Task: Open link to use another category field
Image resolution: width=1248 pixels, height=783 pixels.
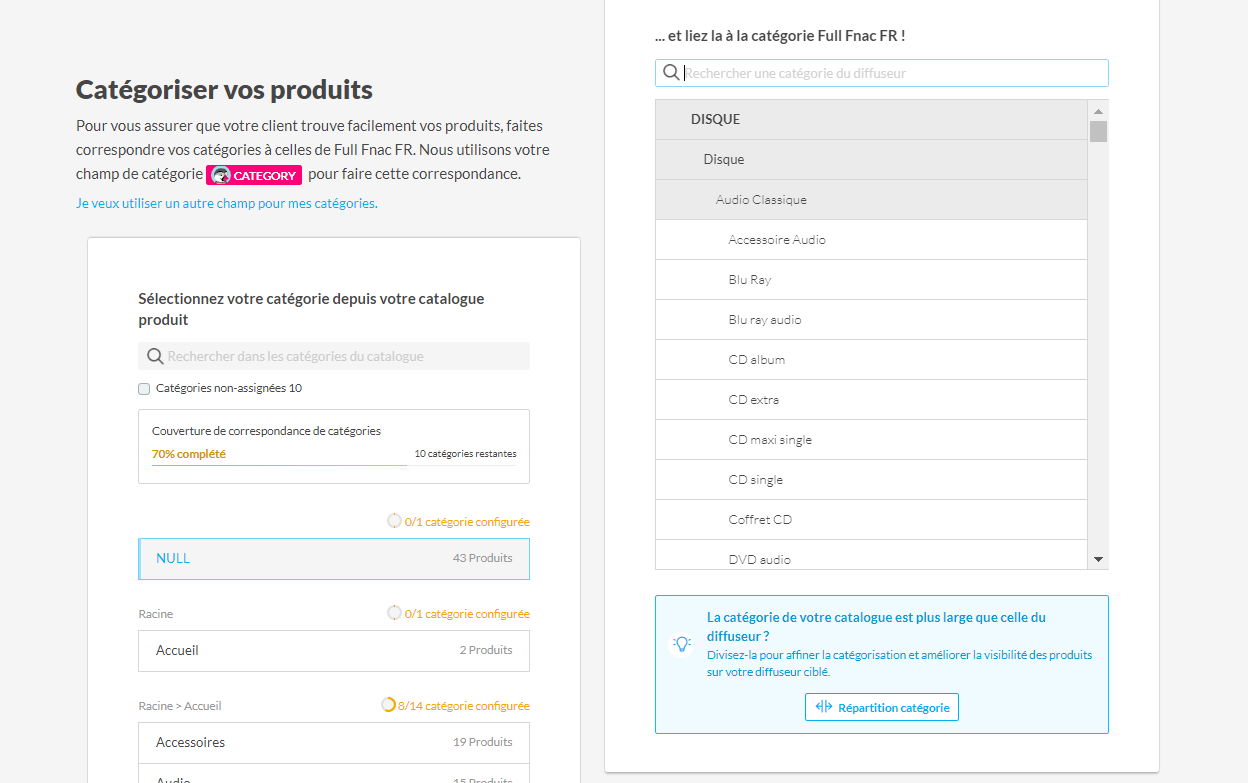Action: tap(227, 203)
